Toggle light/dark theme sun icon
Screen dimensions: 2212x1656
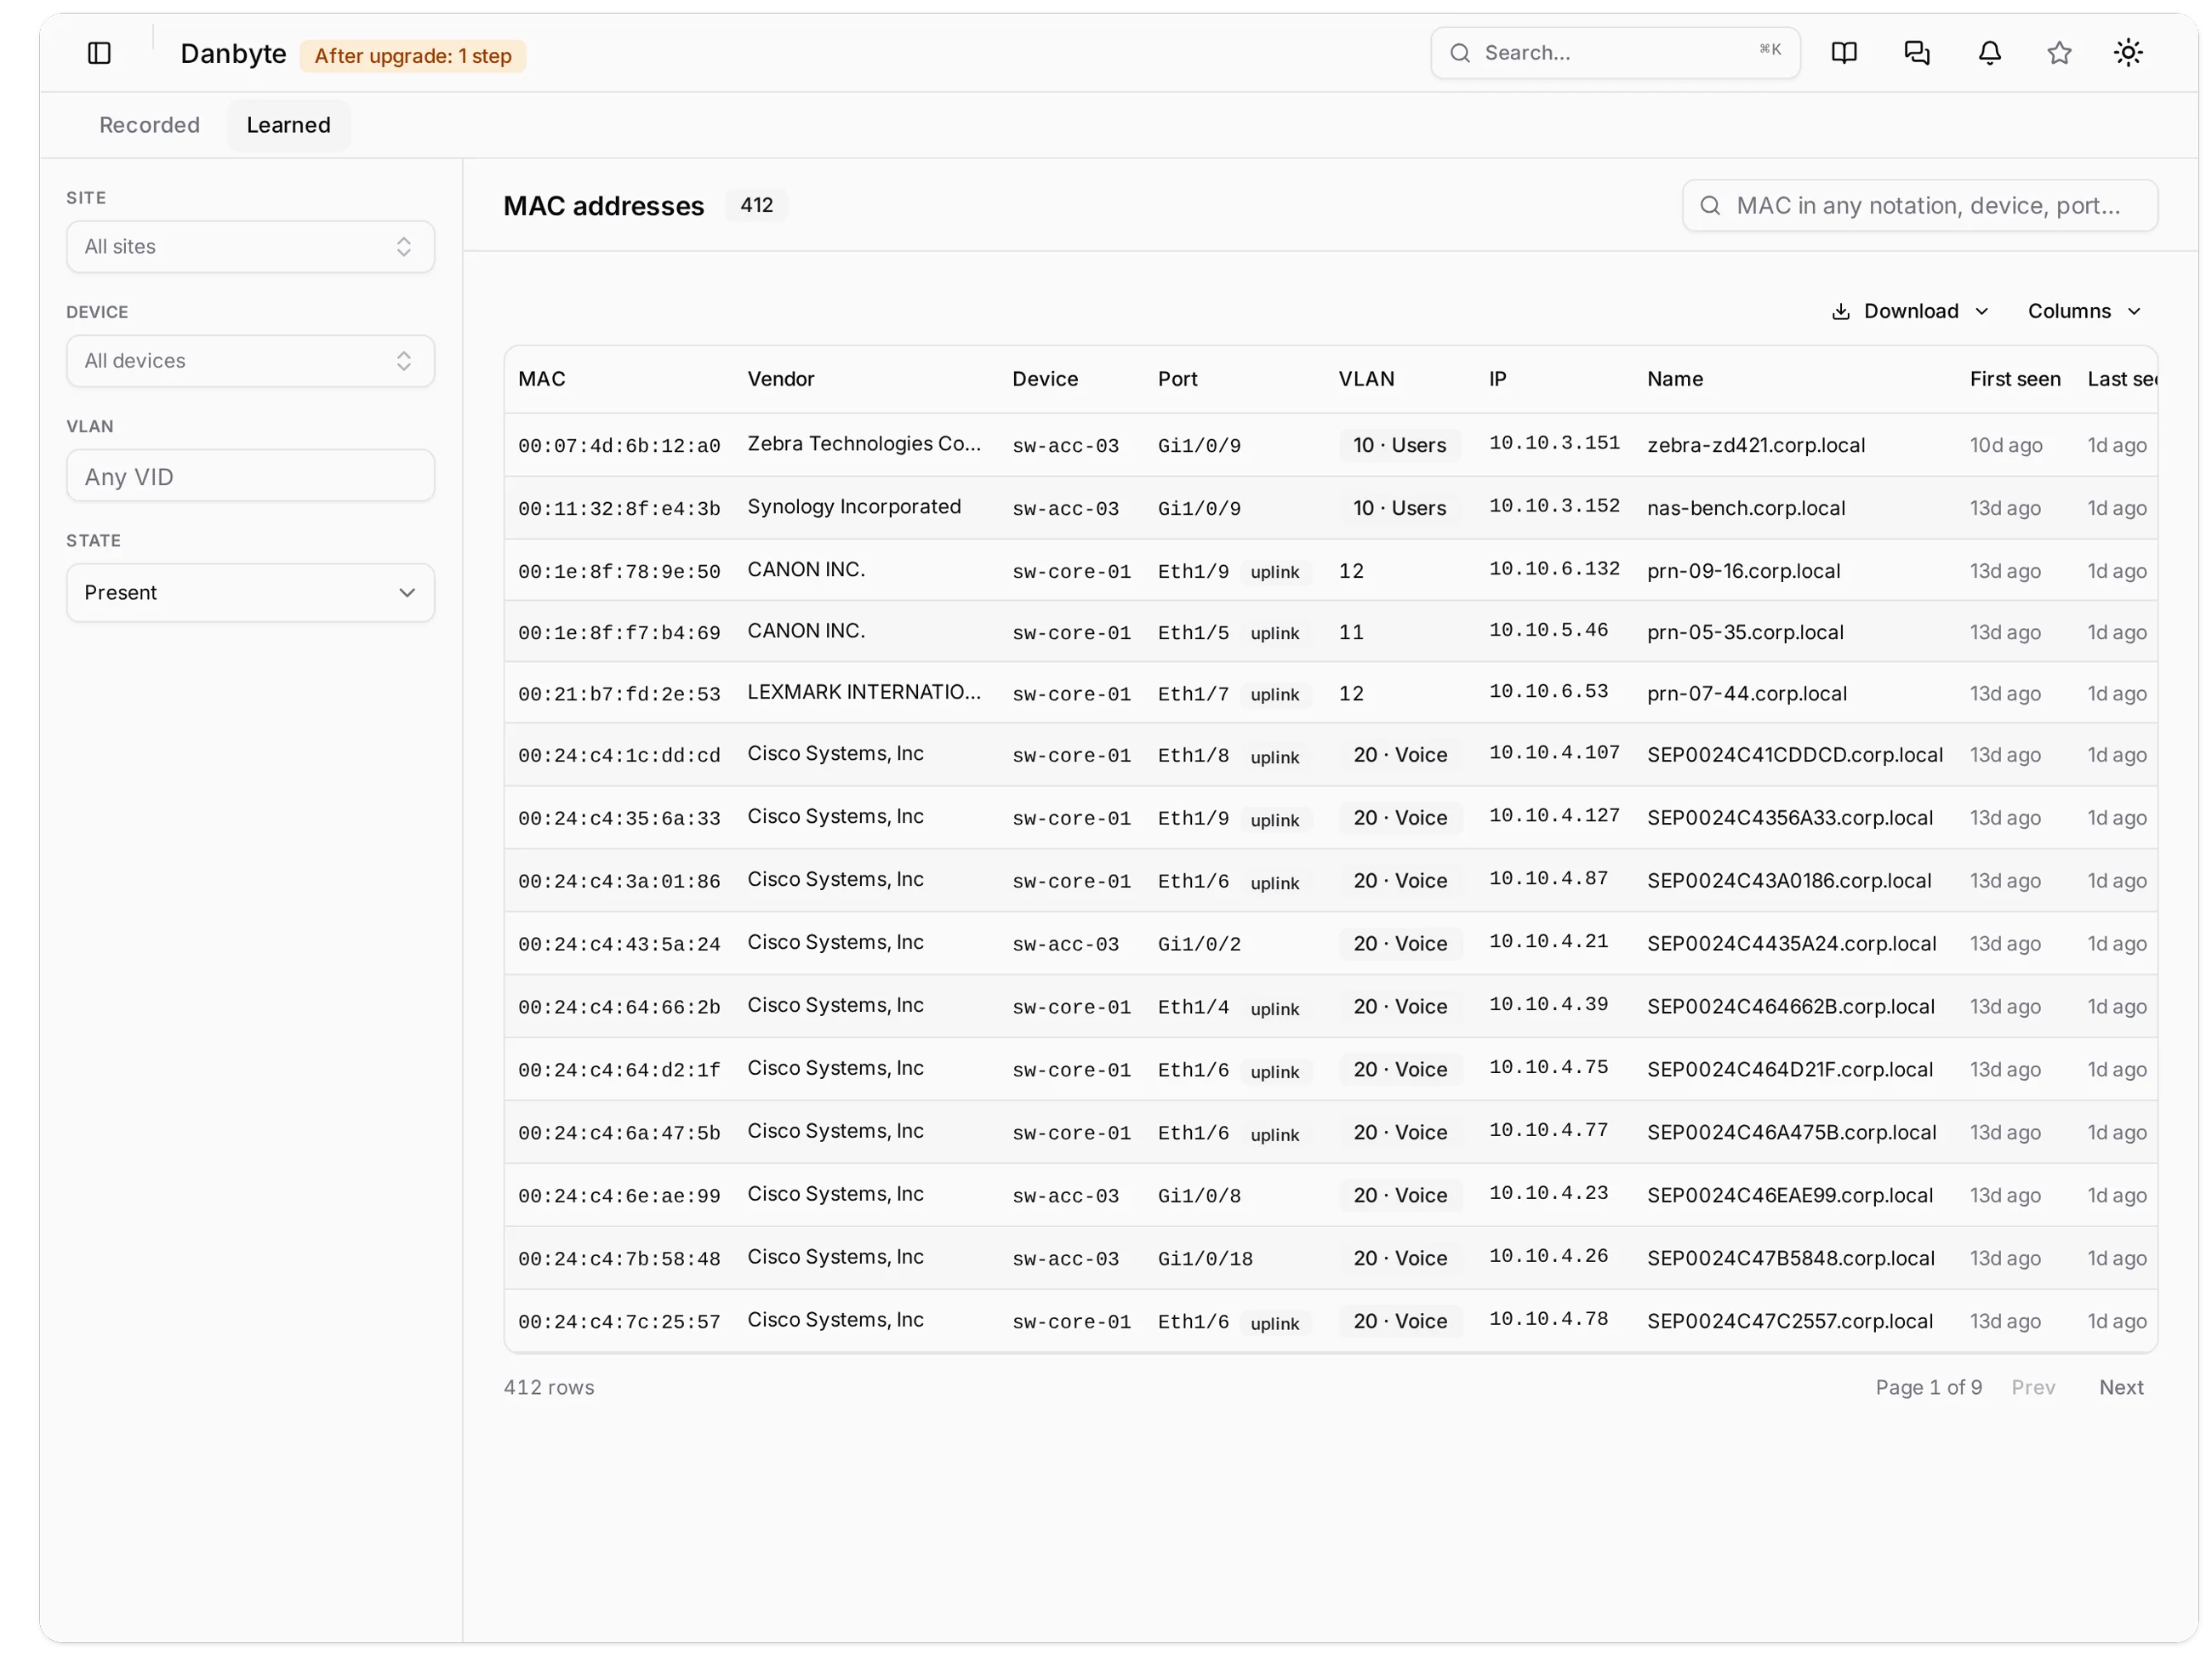click(2127, 53)
